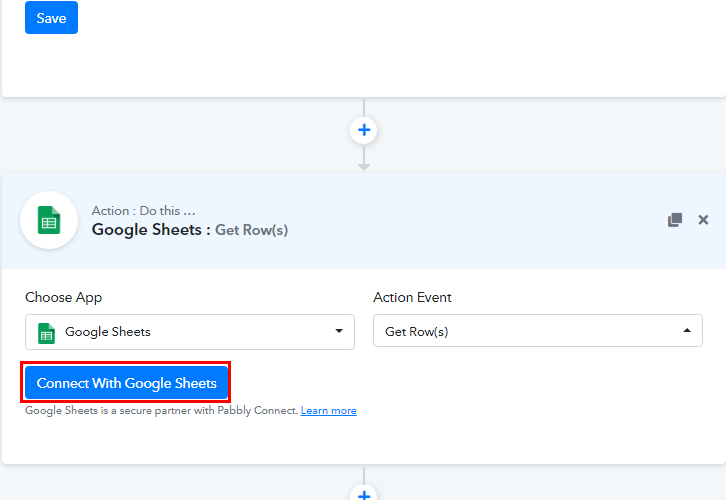Open the Choose App dropdown
Screen dimensions: 726x500
point(190,332)
